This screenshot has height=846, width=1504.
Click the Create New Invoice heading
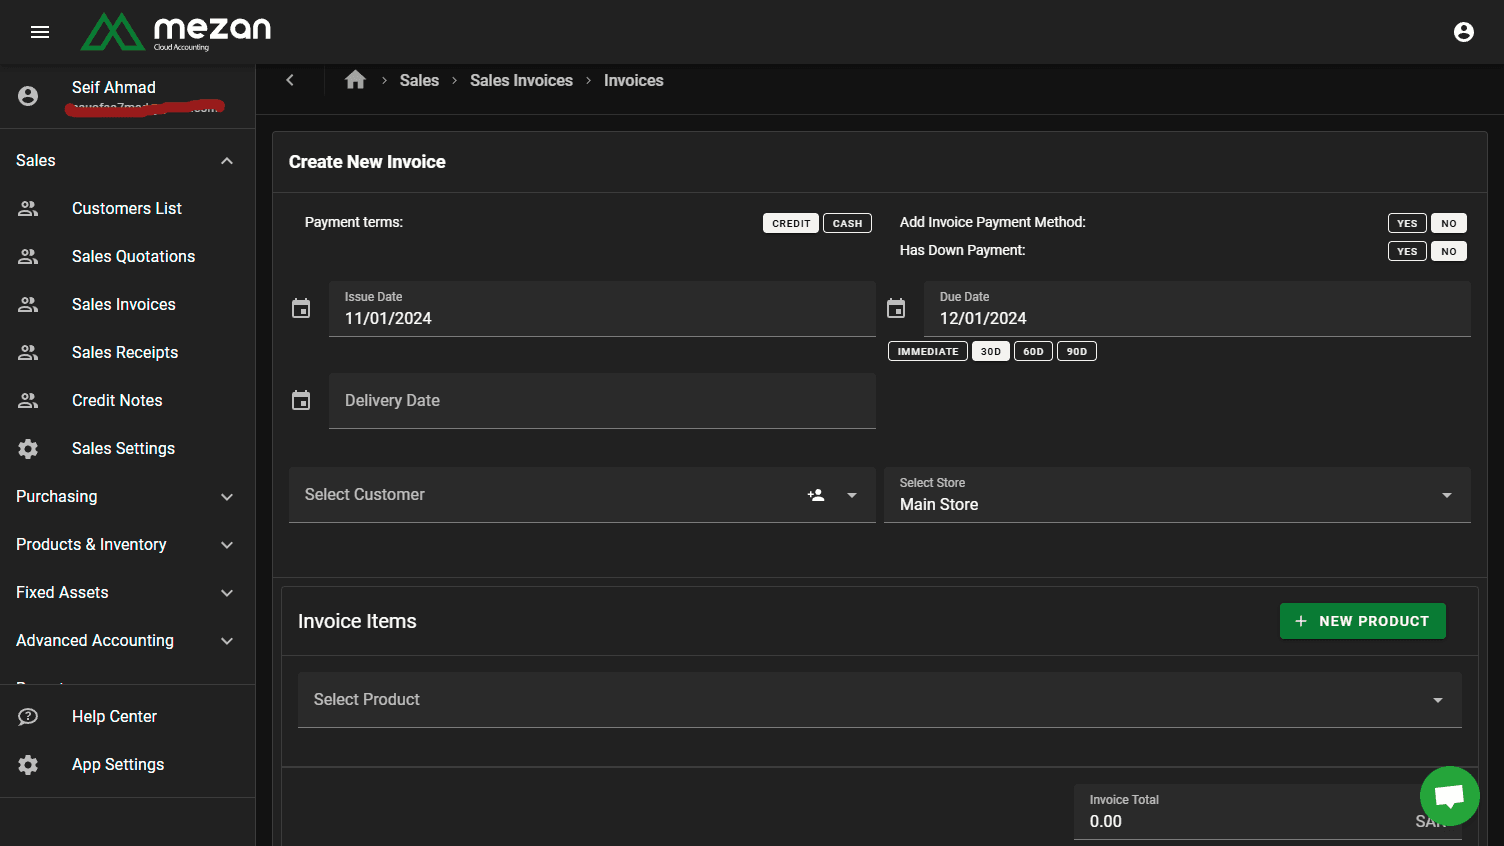point(367,162)
